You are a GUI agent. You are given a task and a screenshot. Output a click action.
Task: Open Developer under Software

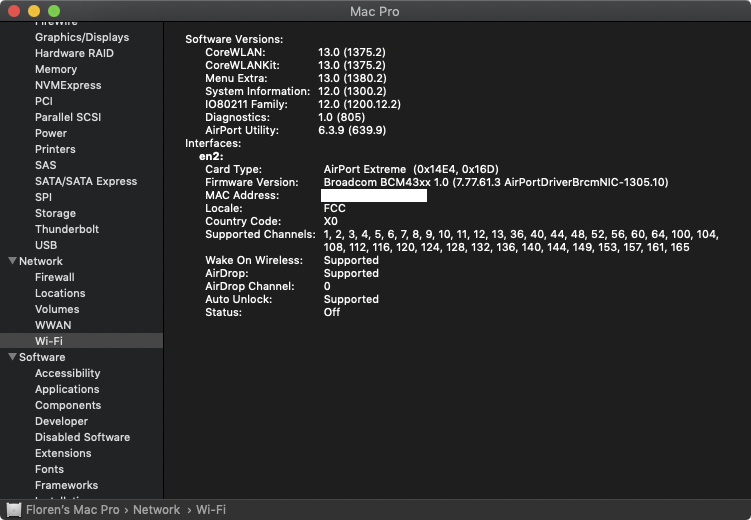coord(61,421)
